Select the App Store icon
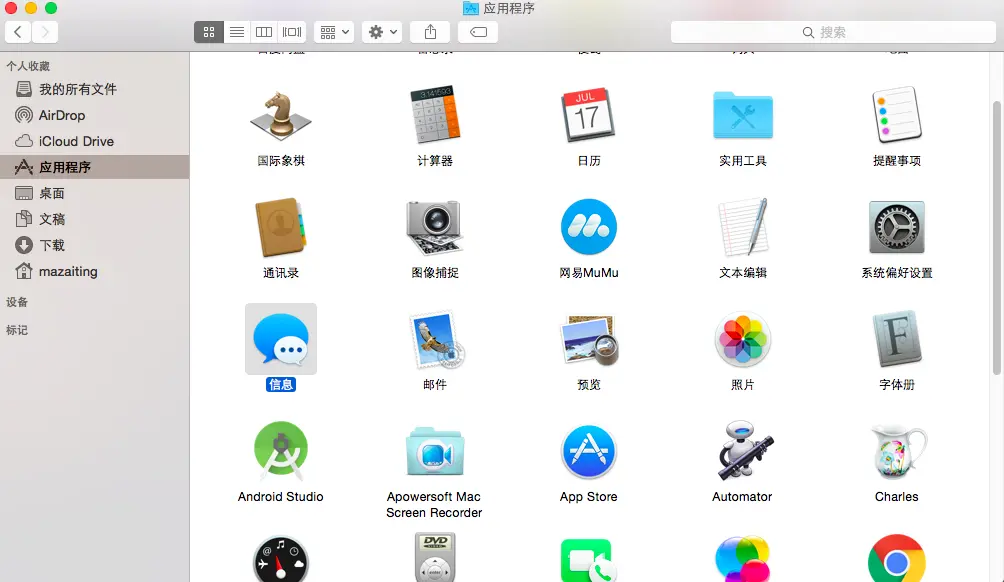 click(x=588, y=451)
